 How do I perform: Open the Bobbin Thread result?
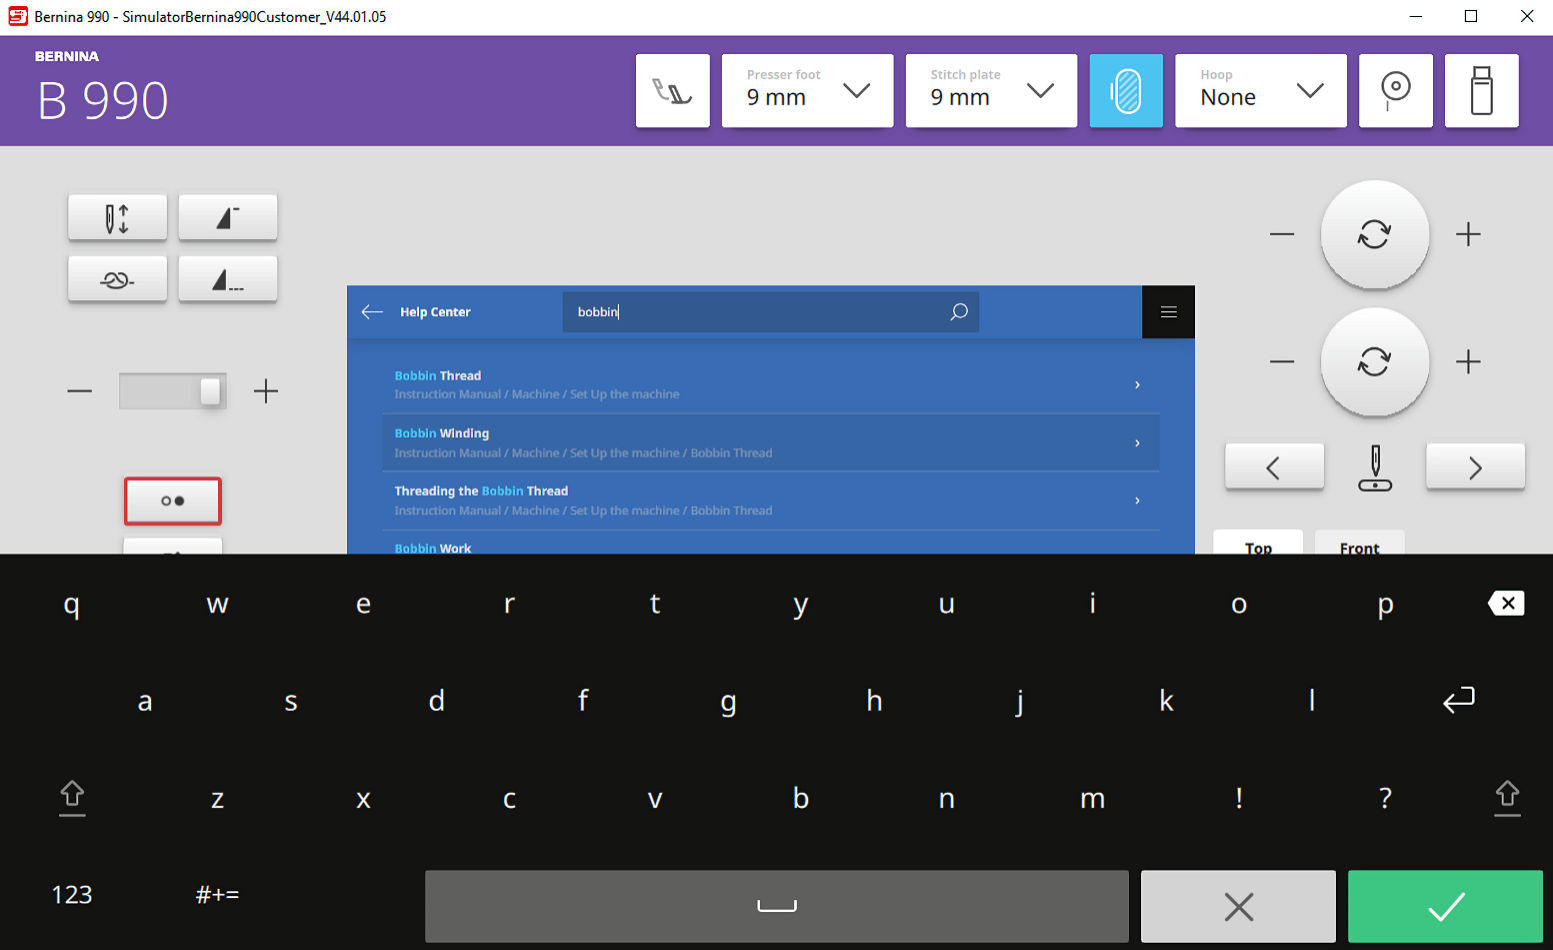771,385
